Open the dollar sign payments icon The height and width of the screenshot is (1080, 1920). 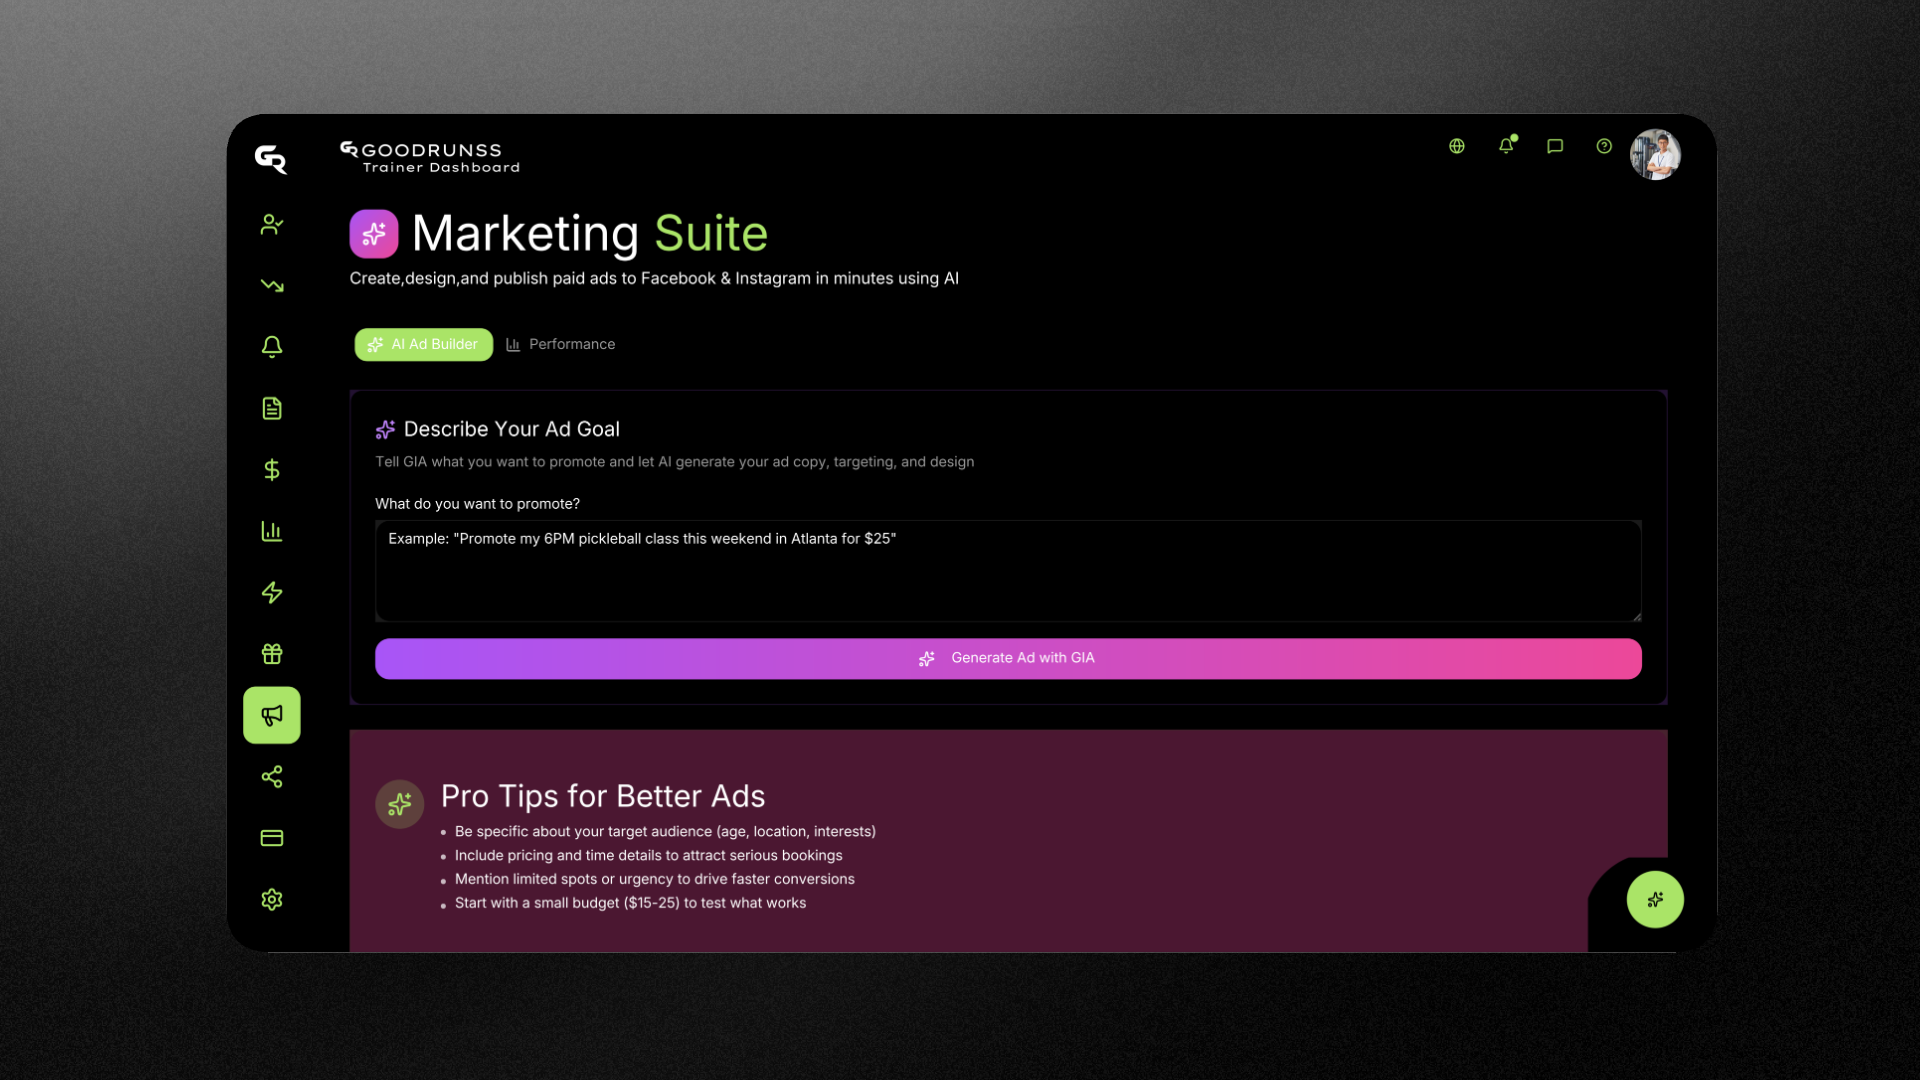(271, 470)
